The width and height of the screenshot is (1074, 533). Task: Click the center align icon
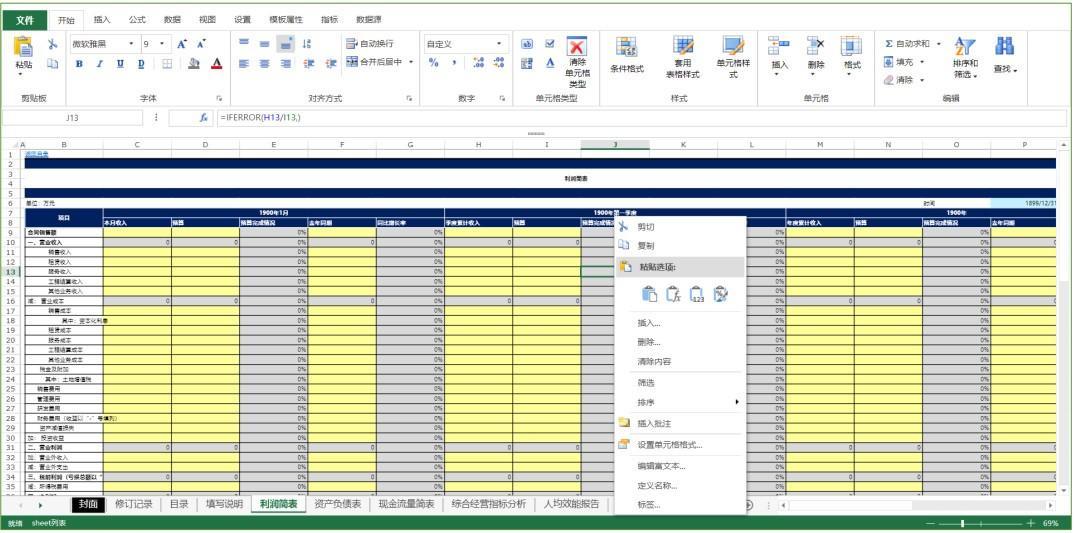coord(264,64)
